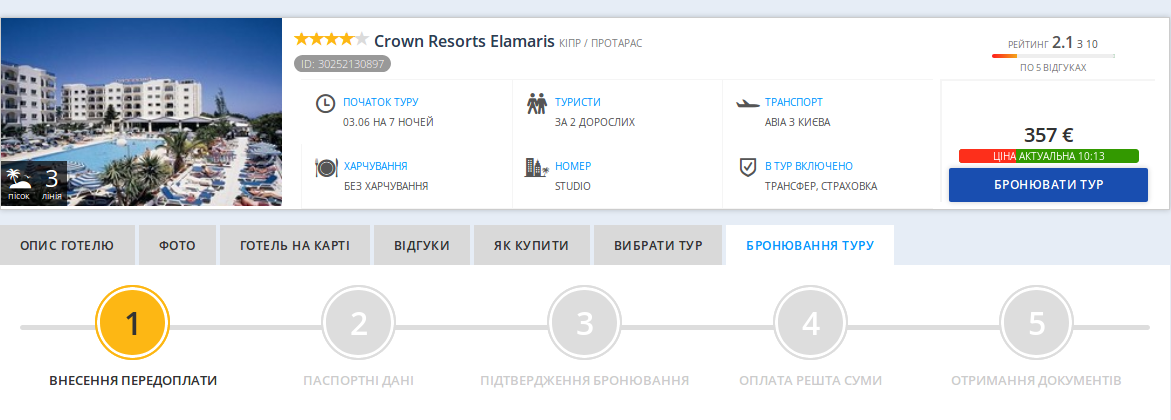Click the hotel rating progress bar
The height and width of the screenshot is (420, 1171).
click(x=1053, y=56)
